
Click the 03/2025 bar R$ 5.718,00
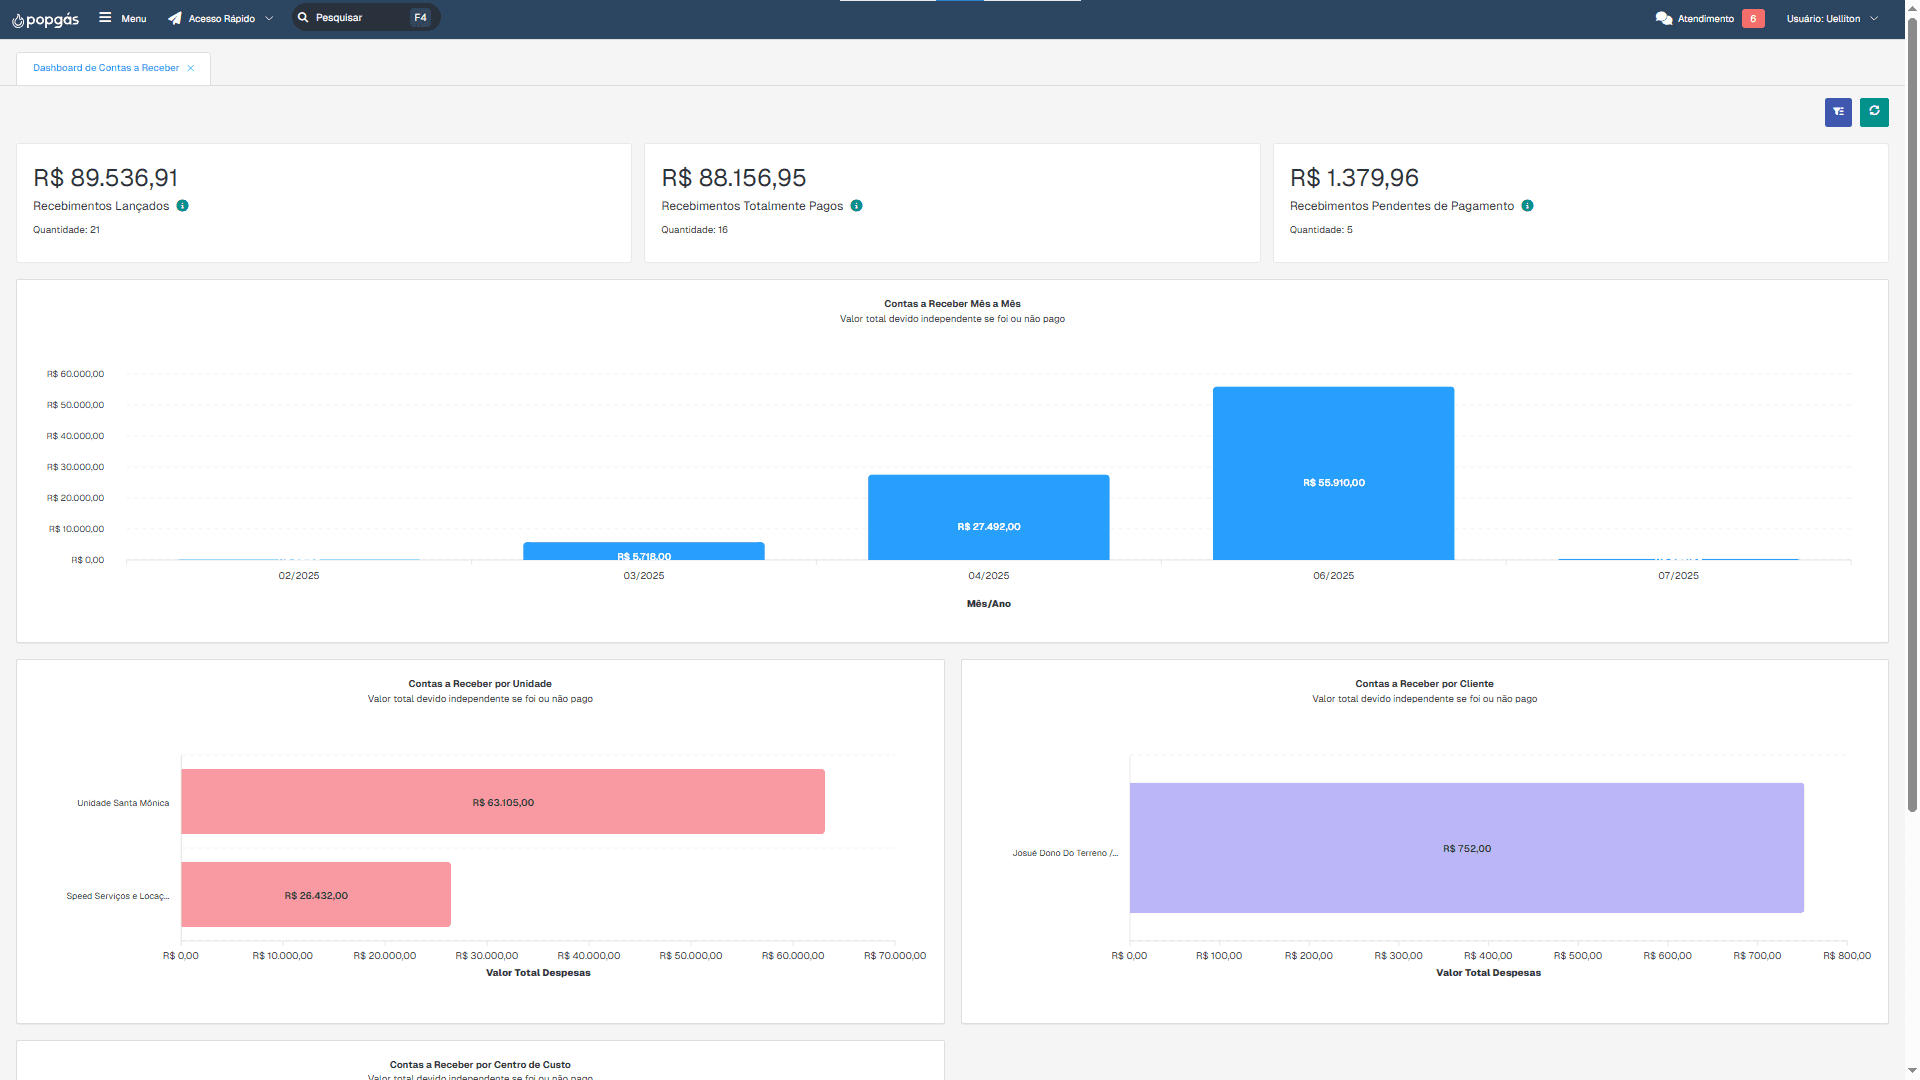coord(644,551)
